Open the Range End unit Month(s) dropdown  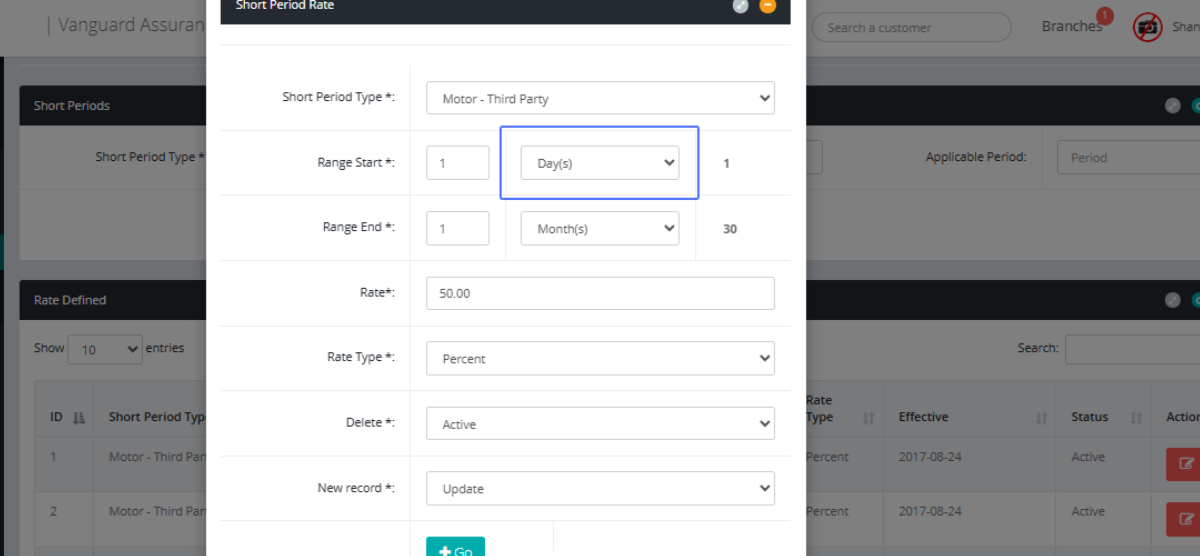click(600, 228)
